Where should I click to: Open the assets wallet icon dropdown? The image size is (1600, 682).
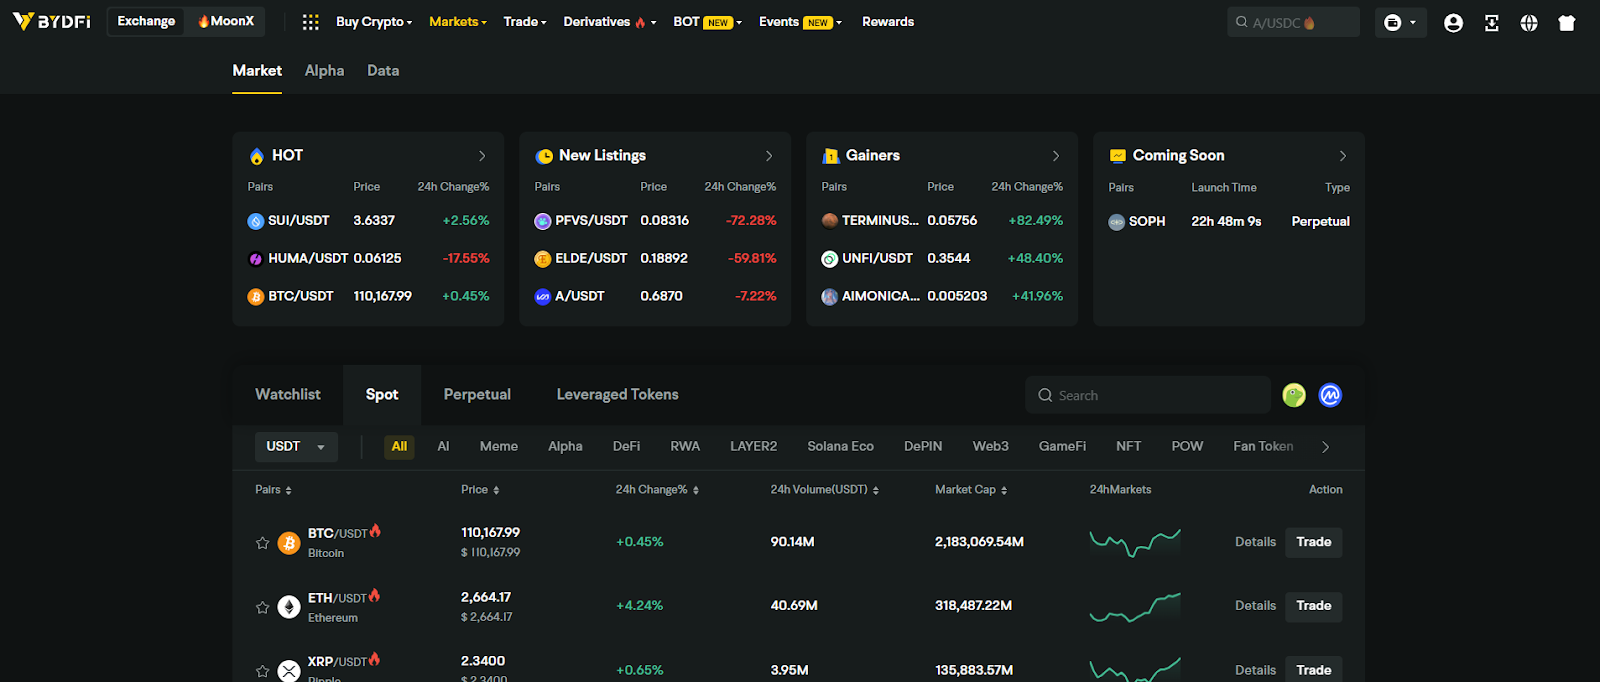(x=1400, y=22)
